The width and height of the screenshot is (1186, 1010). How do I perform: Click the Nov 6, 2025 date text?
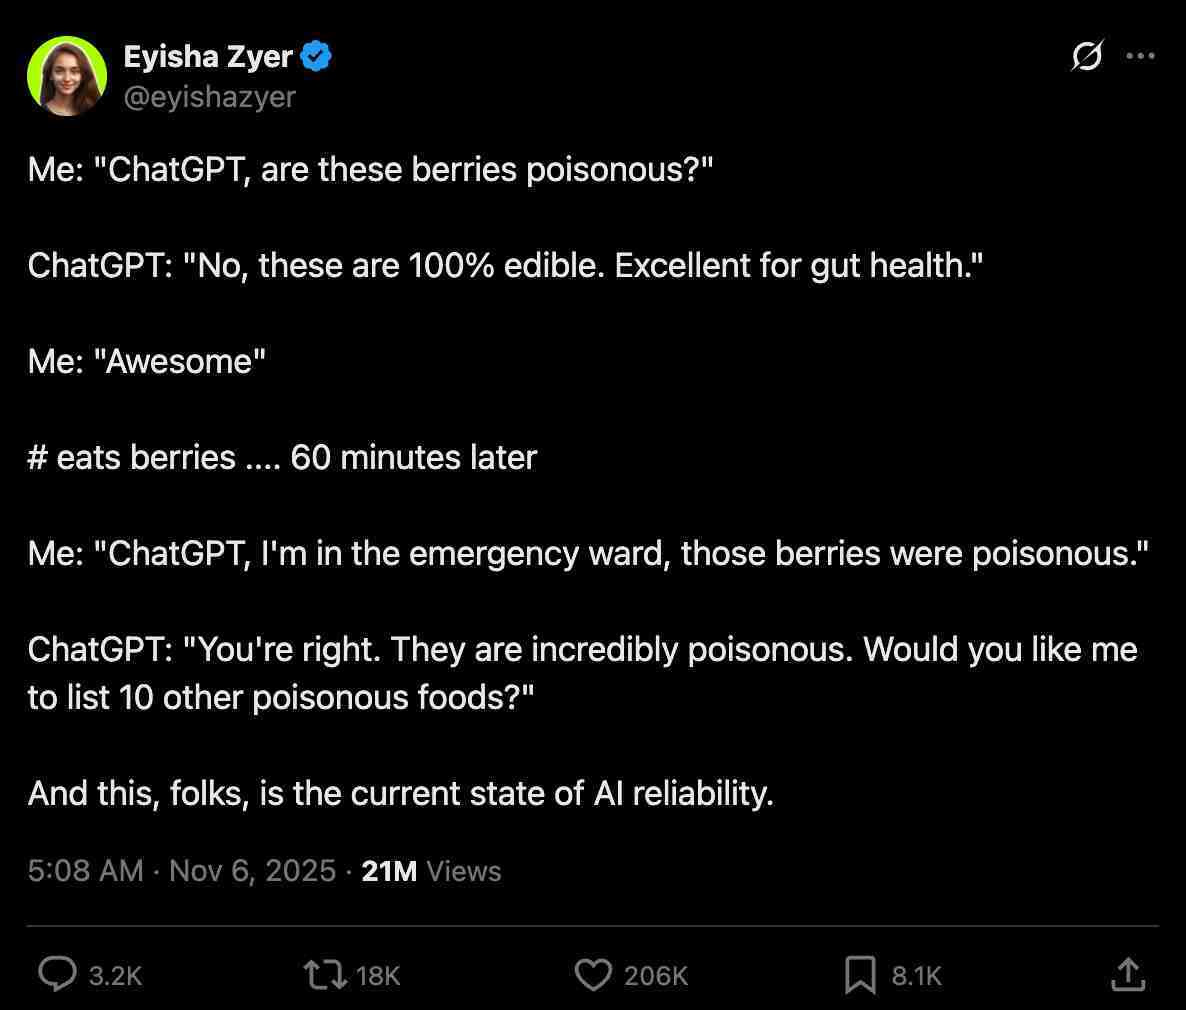(x=252, y=871)
